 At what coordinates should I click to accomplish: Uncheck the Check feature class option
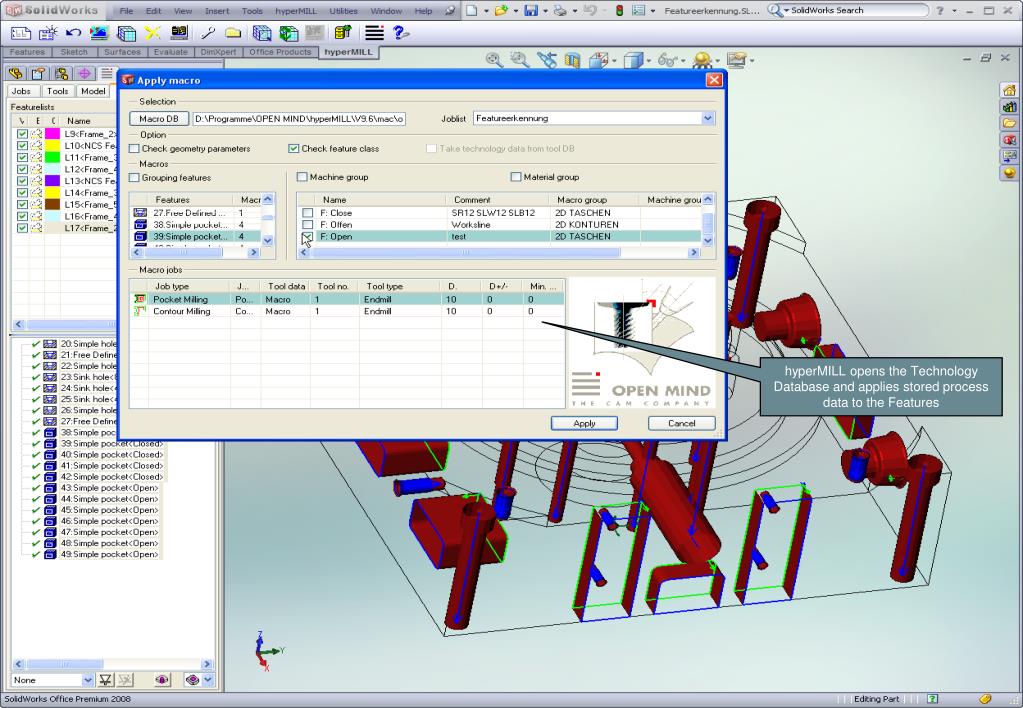click(294, 149)
